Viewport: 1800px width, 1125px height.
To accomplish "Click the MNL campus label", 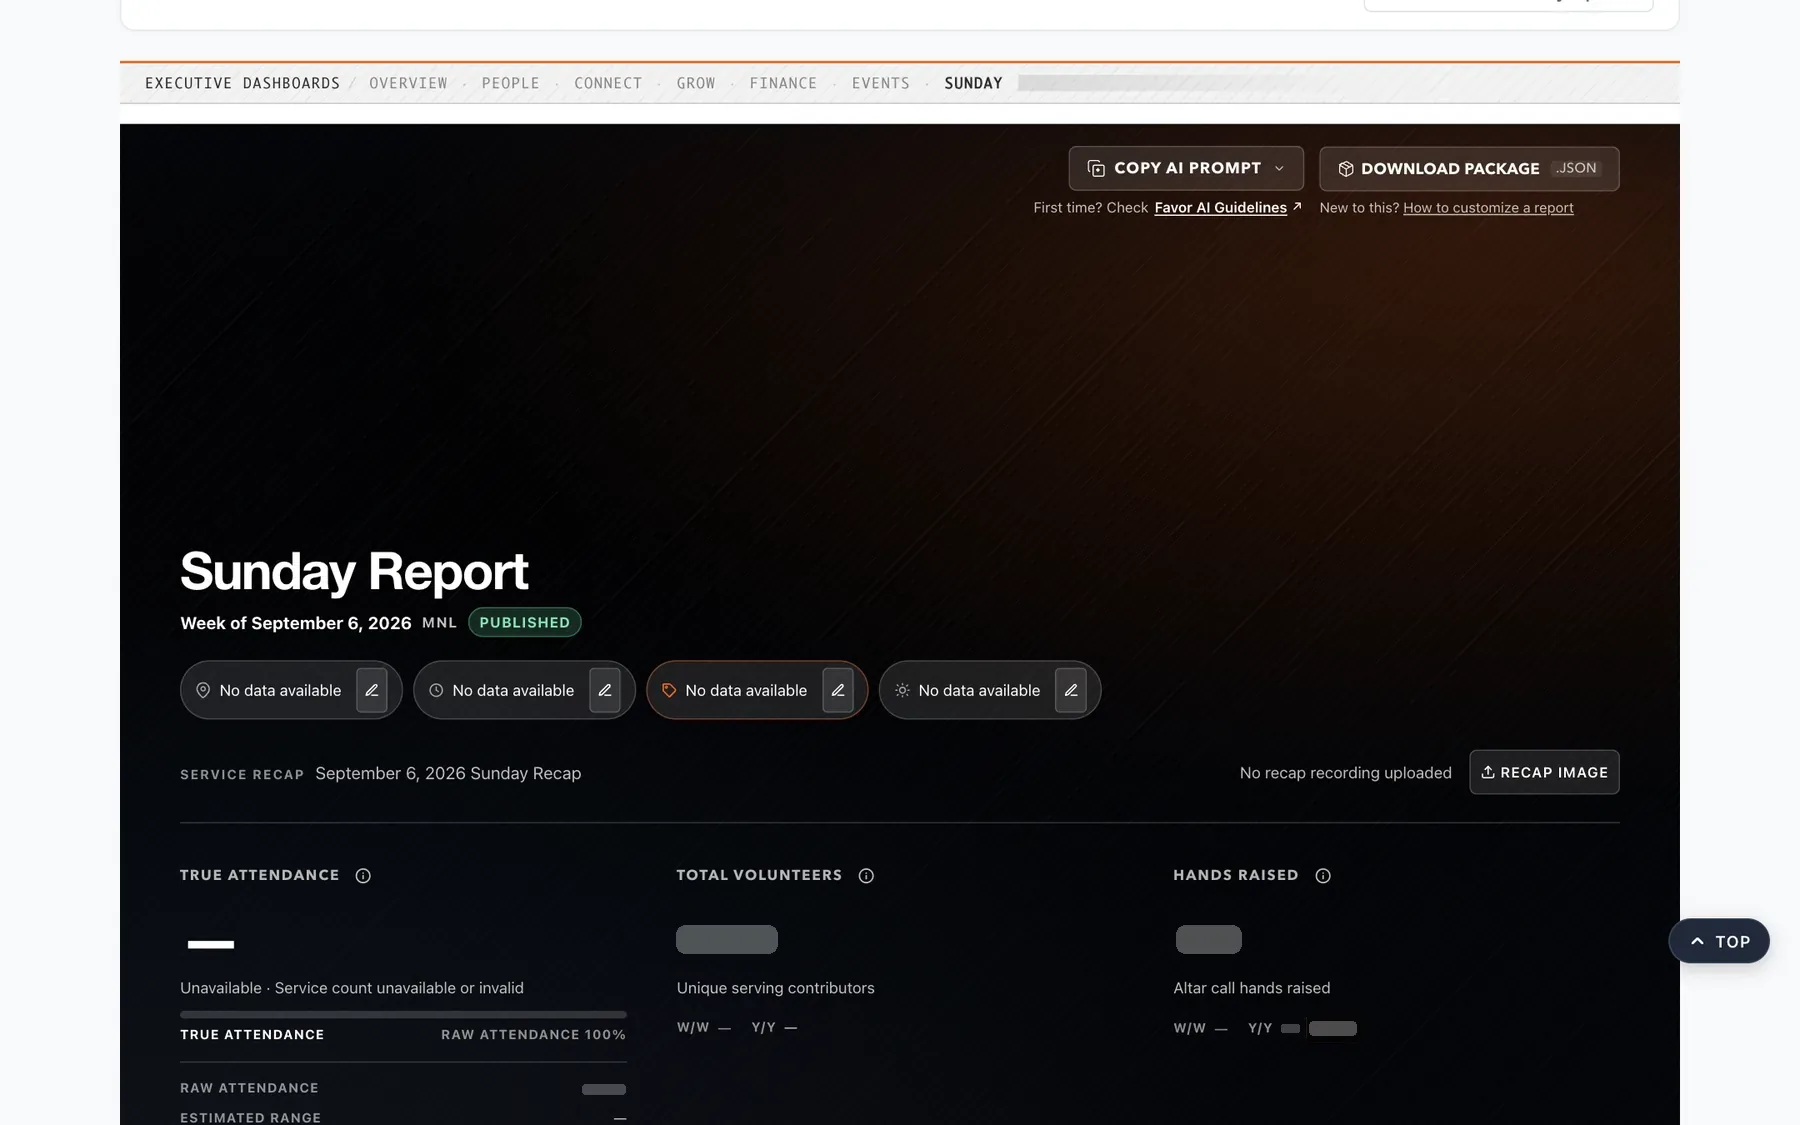I will click(x=439, y=623).
